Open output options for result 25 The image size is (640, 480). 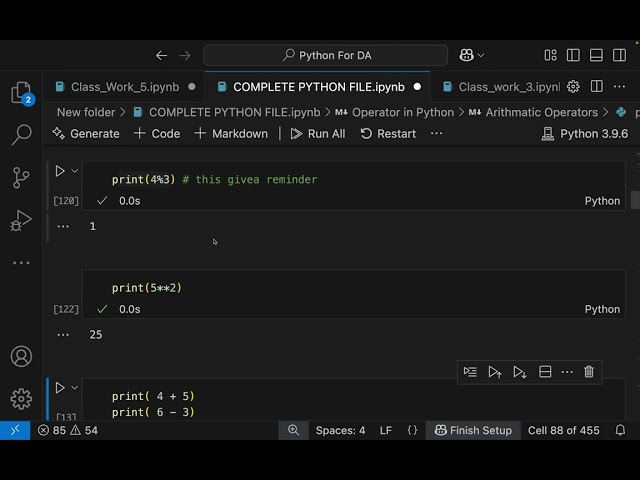coord(63,335)
